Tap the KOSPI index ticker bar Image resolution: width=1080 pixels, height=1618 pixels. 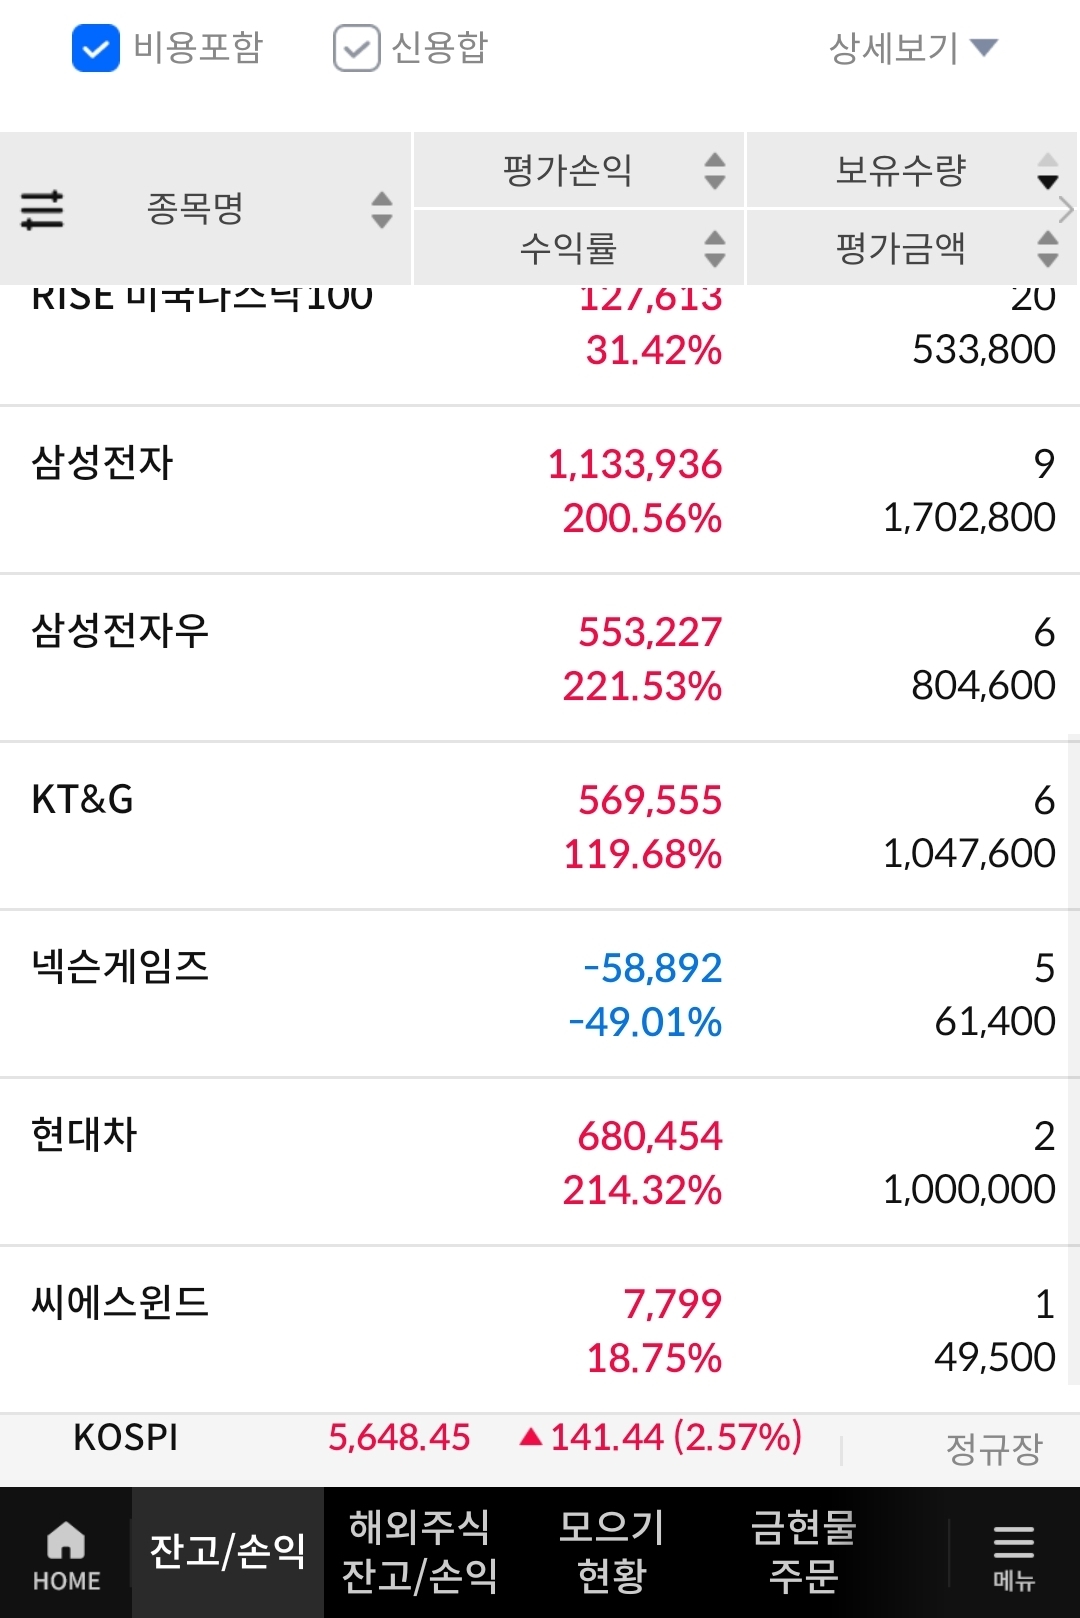point(540,1438)
